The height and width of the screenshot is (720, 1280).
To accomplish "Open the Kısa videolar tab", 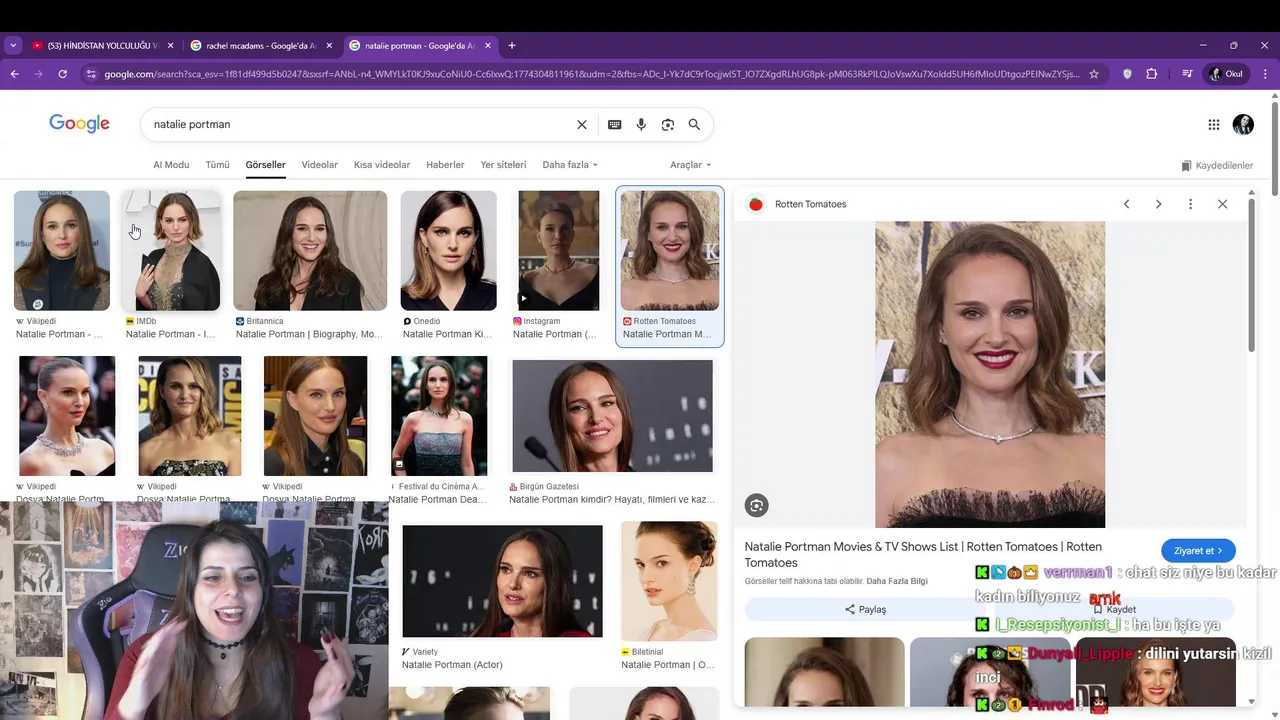I will (382, 165).
